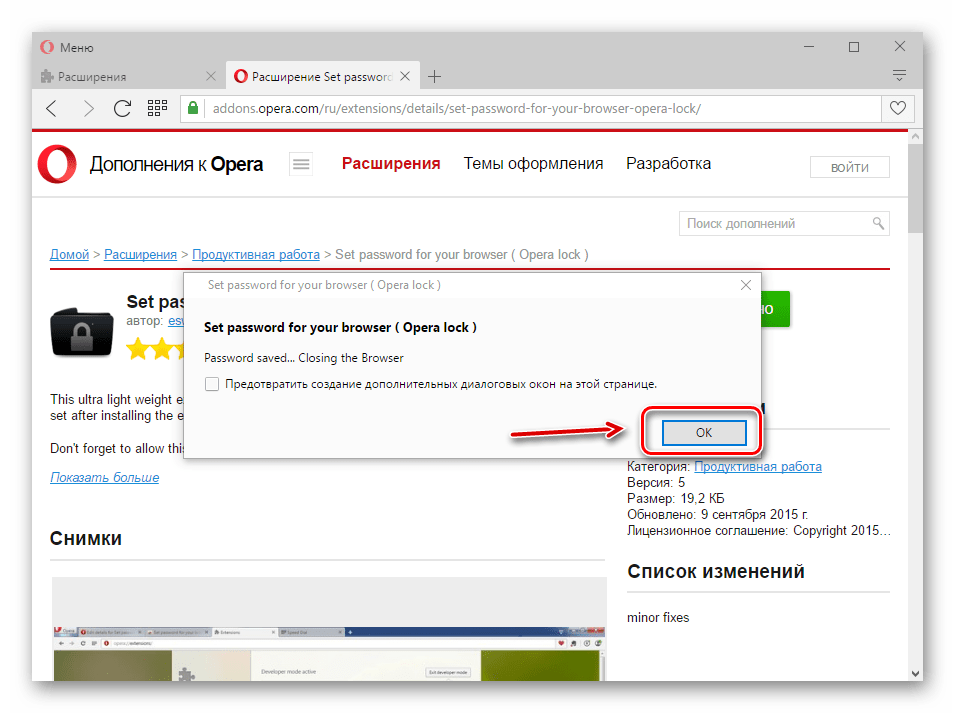Open a new tab with plus icon
Image resolution: width=955 pixels, height=713 pixels.
[434, 77]
